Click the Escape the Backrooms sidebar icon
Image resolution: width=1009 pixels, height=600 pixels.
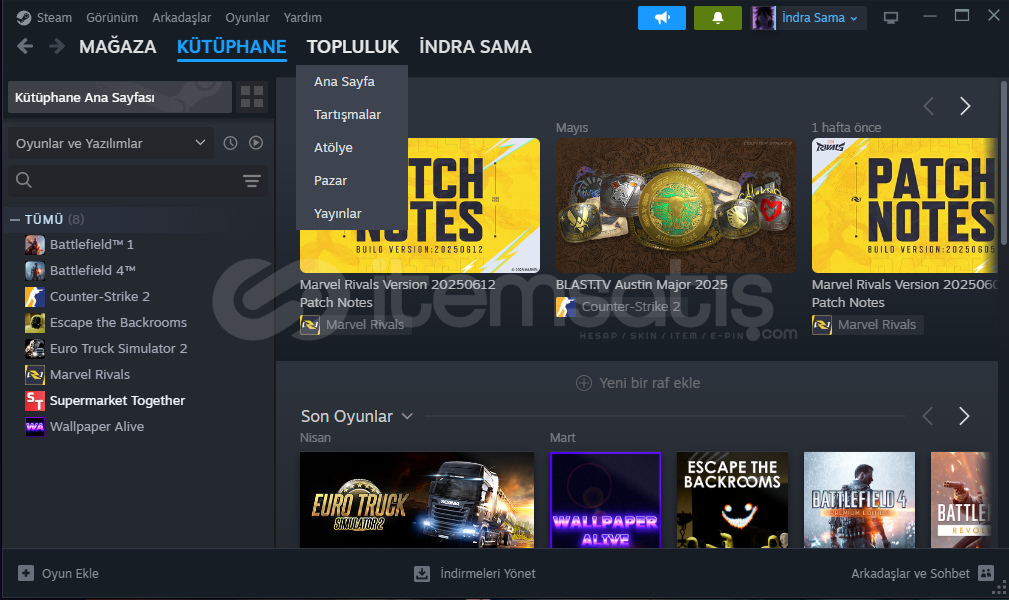(x=35, y=323)
